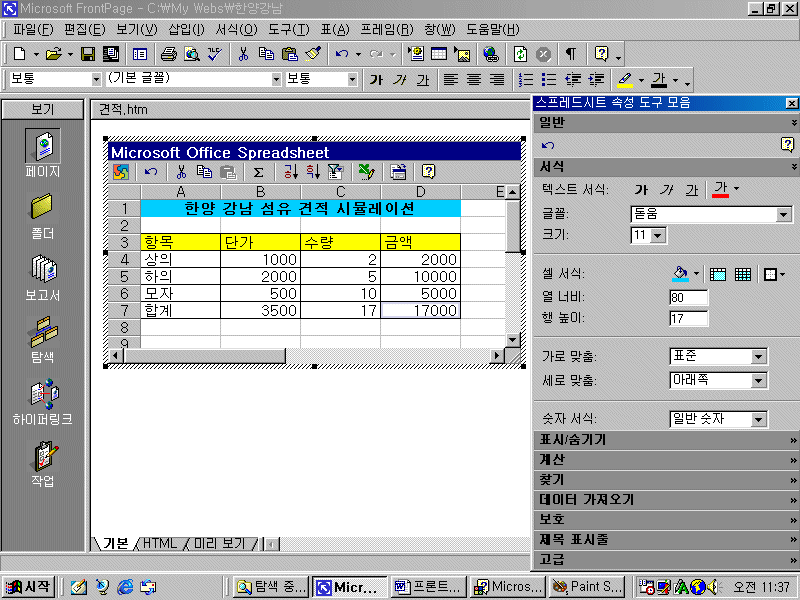This screenshot has height=600, width=800.
Task: Click the Open file folder icon
Action: [53, 54]
